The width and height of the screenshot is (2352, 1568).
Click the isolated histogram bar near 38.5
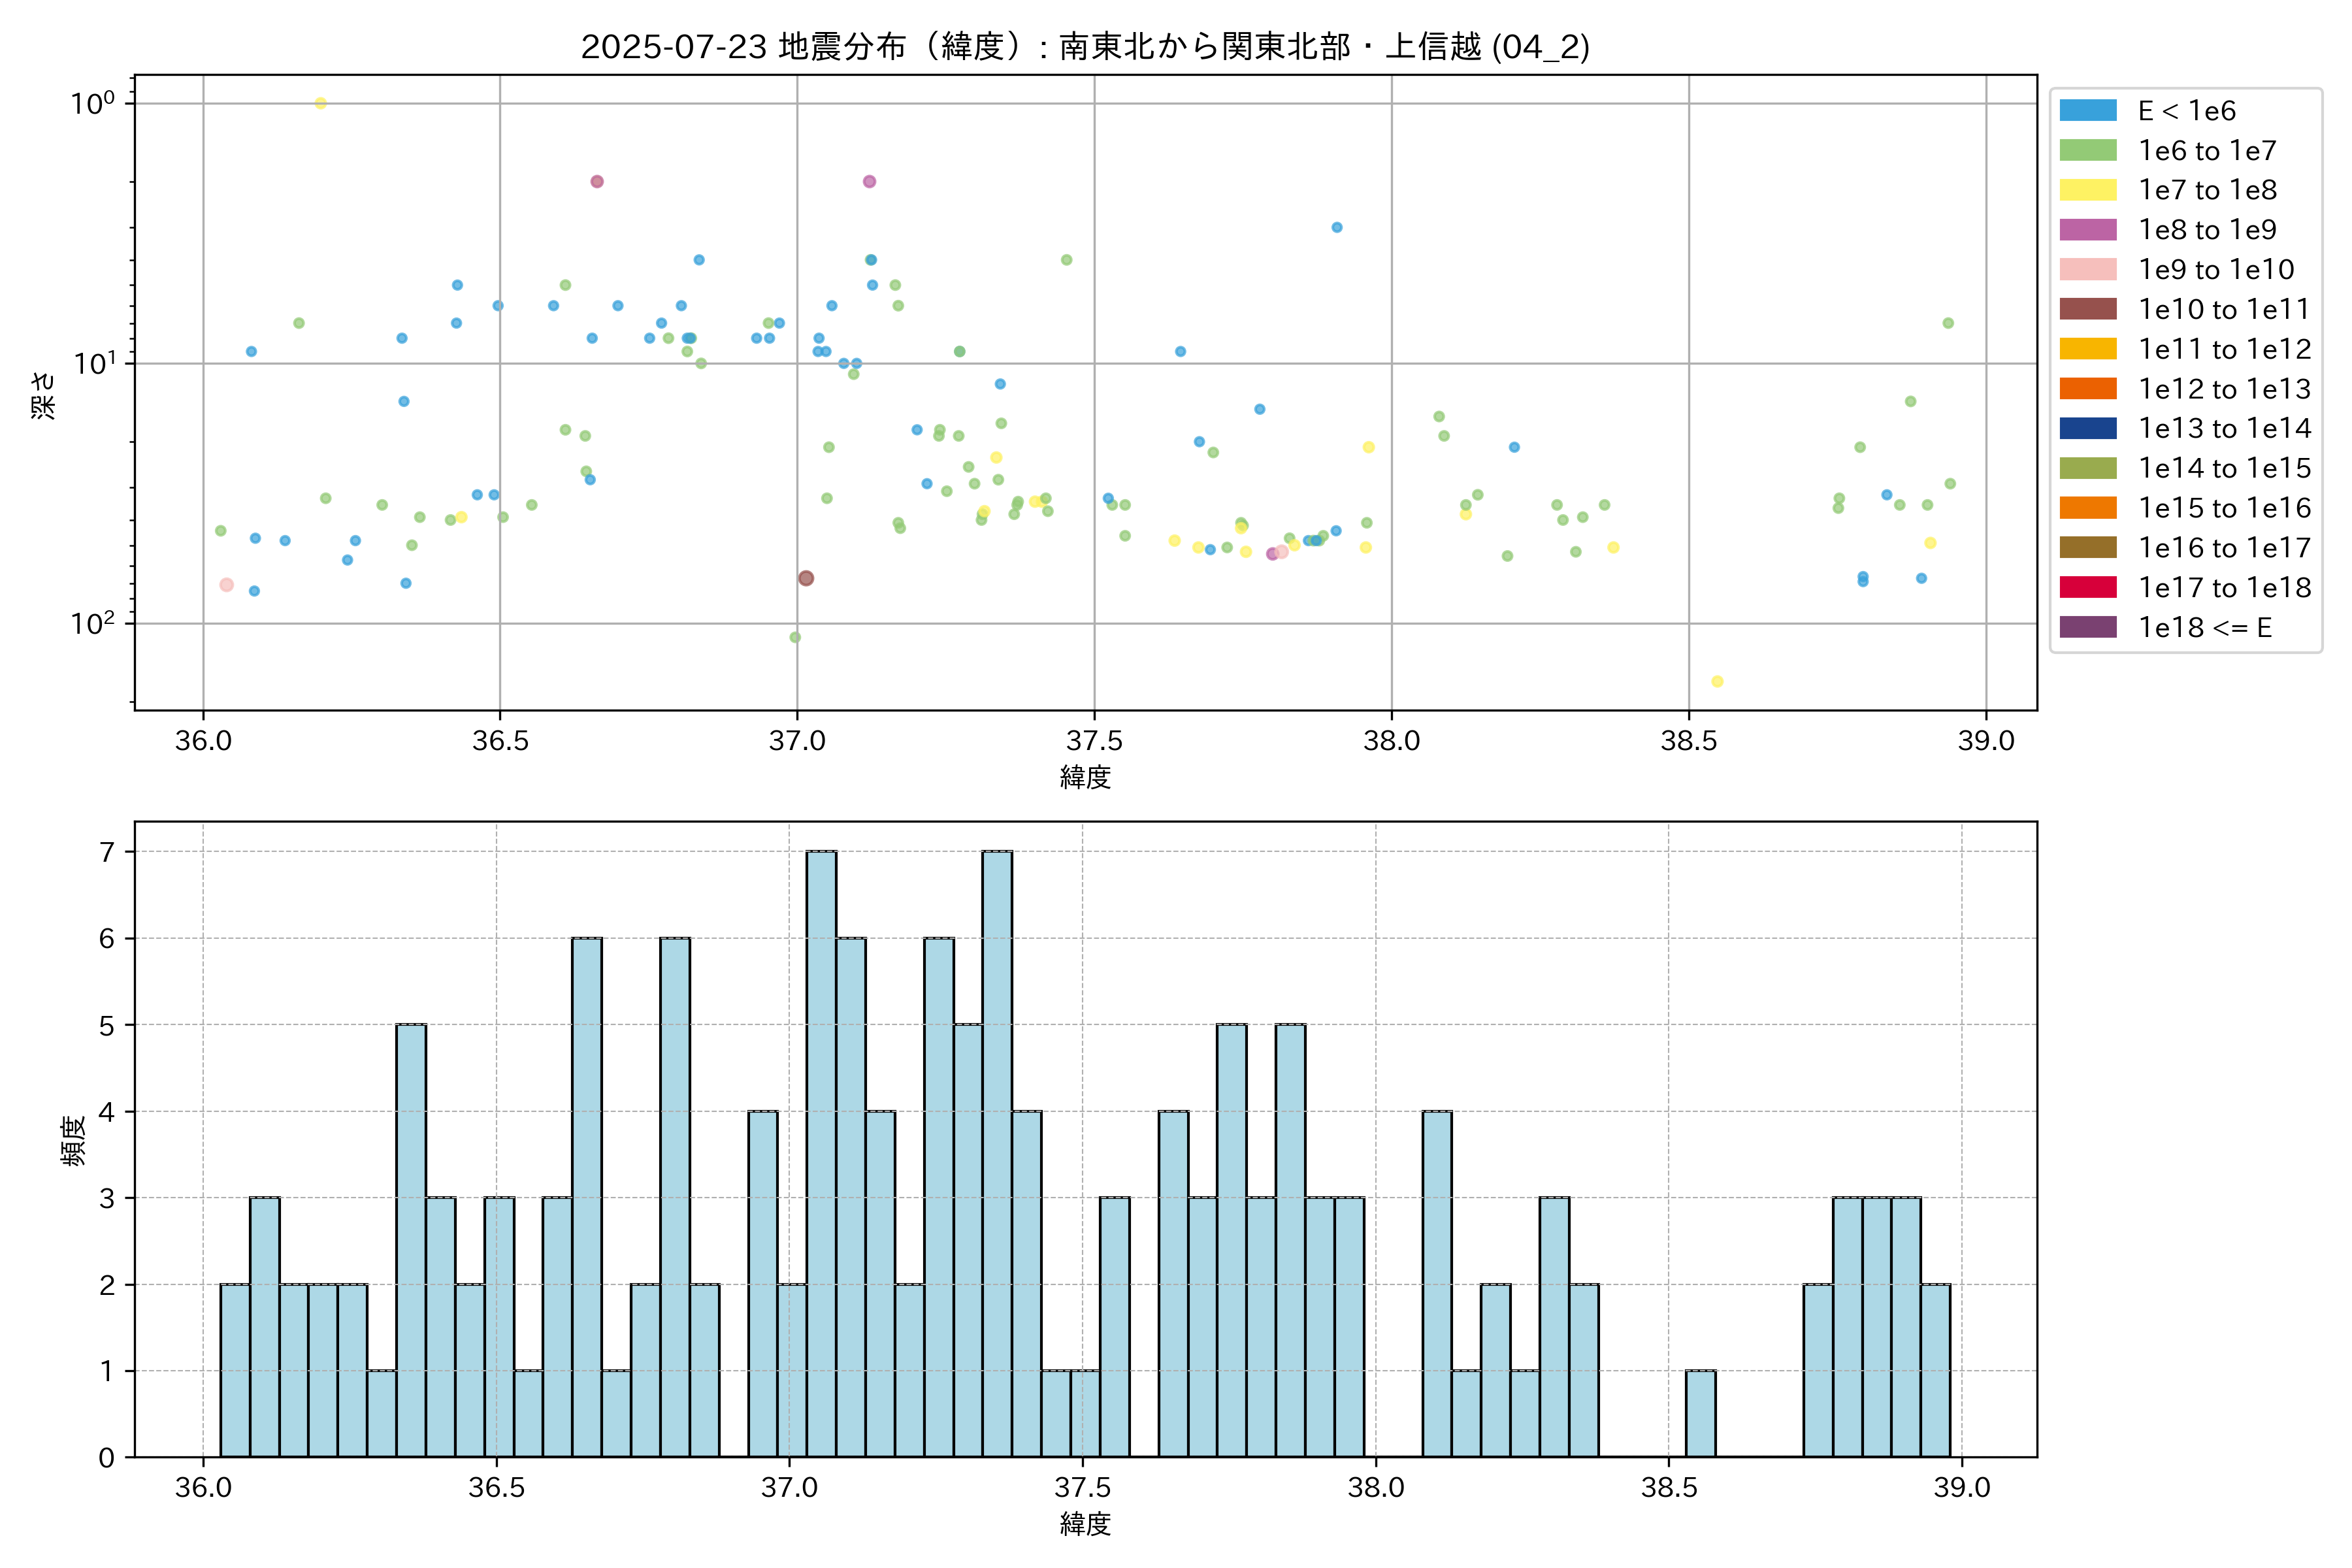click(1700, 1413)
